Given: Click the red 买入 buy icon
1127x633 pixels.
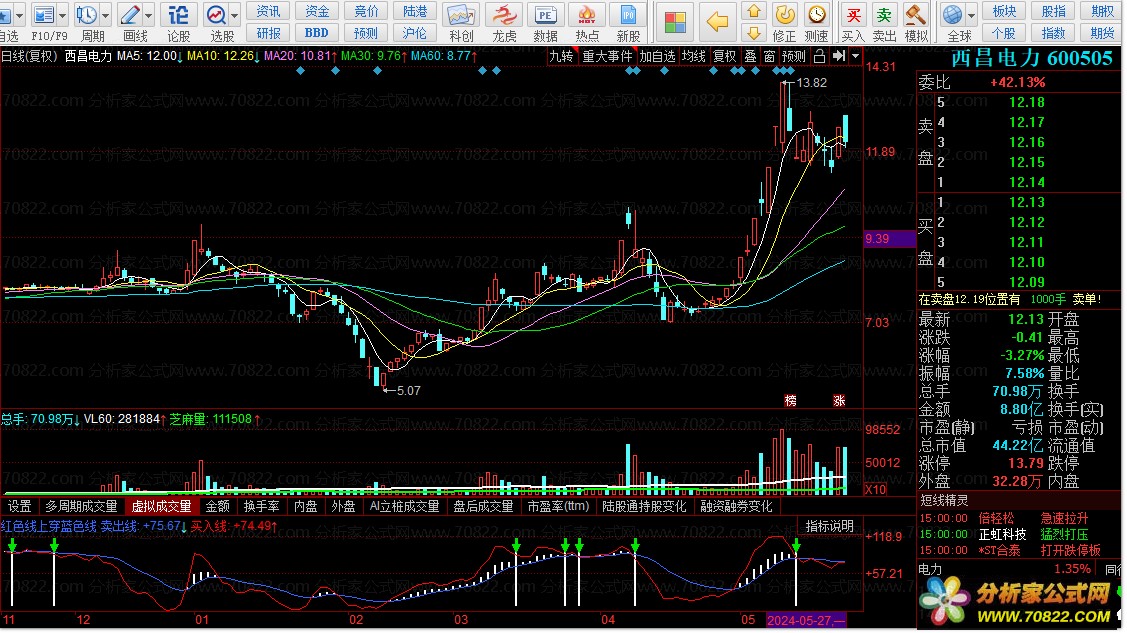Looking at the screenshot, I should pyautogui.click(x=853, y=14).
